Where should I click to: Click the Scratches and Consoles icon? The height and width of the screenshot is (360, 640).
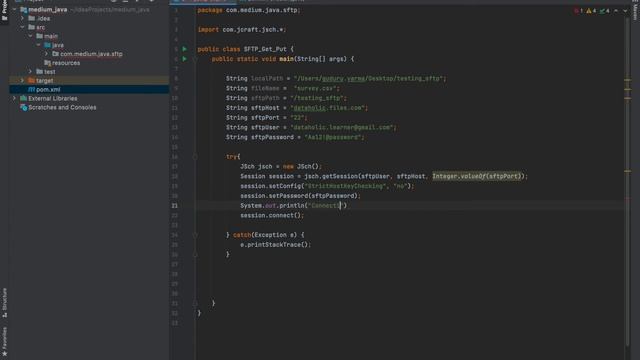point(24,107)
